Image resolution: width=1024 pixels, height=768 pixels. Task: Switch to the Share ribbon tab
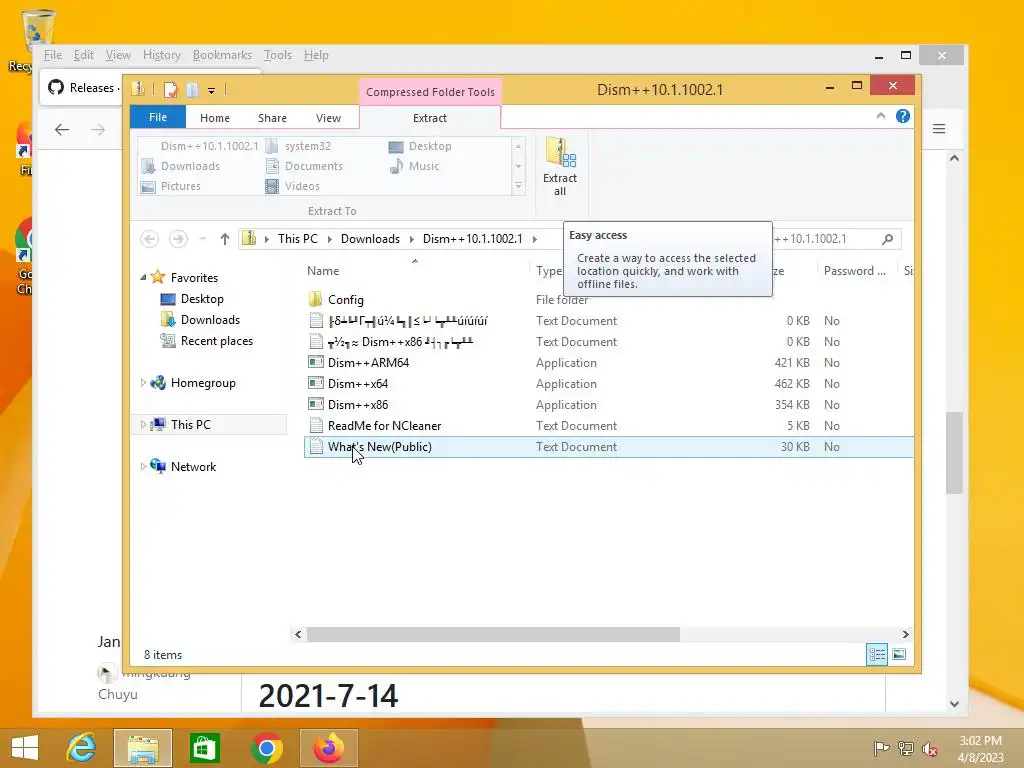(x=272, y=118)
